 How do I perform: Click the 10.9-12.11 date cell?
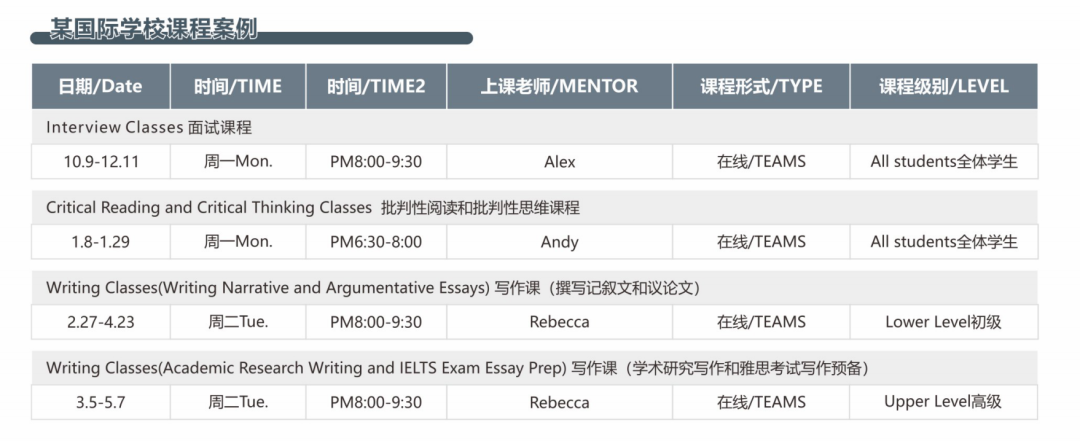[x=101, y=162]
